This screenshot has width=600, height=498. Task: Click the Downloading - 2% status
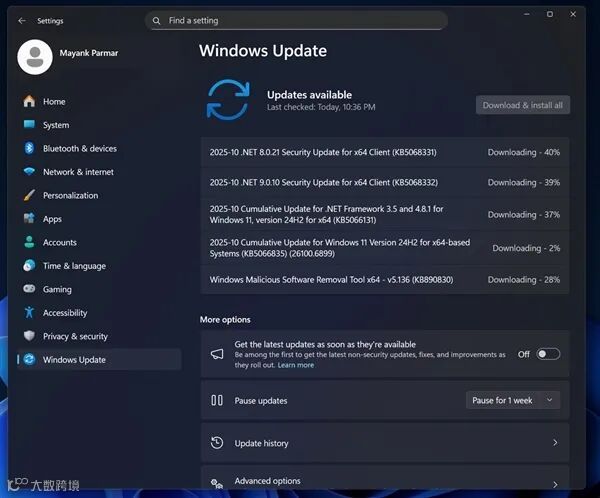click(x=526, y=248)
